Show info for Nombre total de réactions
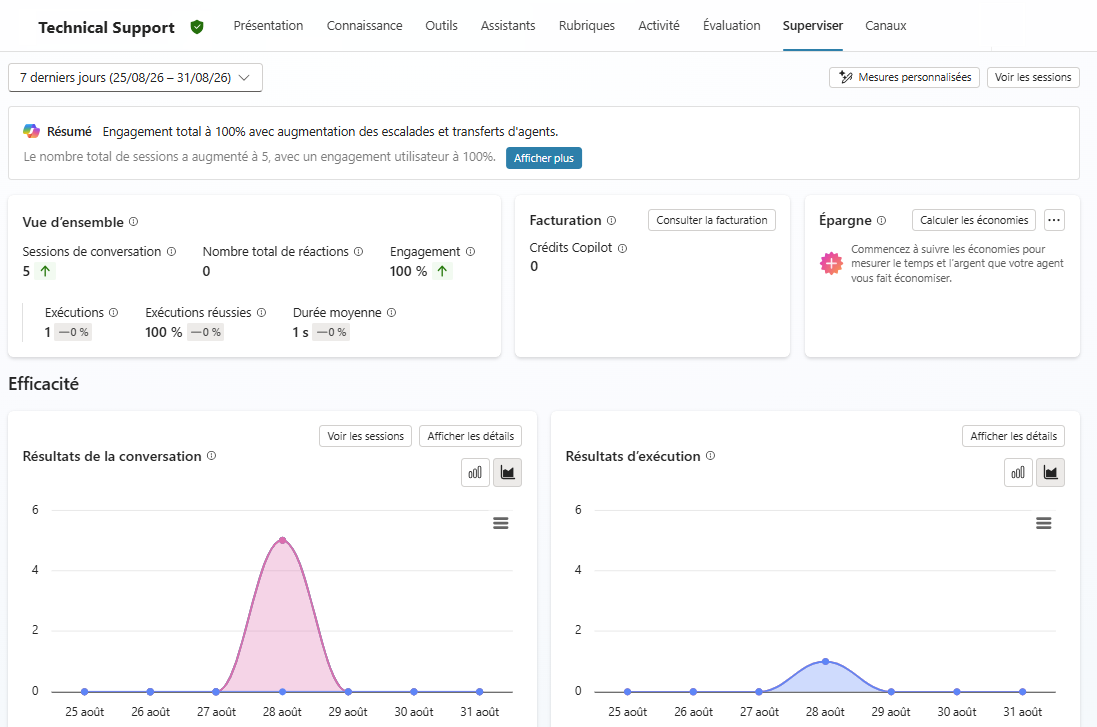This screenshot has height=727, width=1097. (x=358, y=251)
